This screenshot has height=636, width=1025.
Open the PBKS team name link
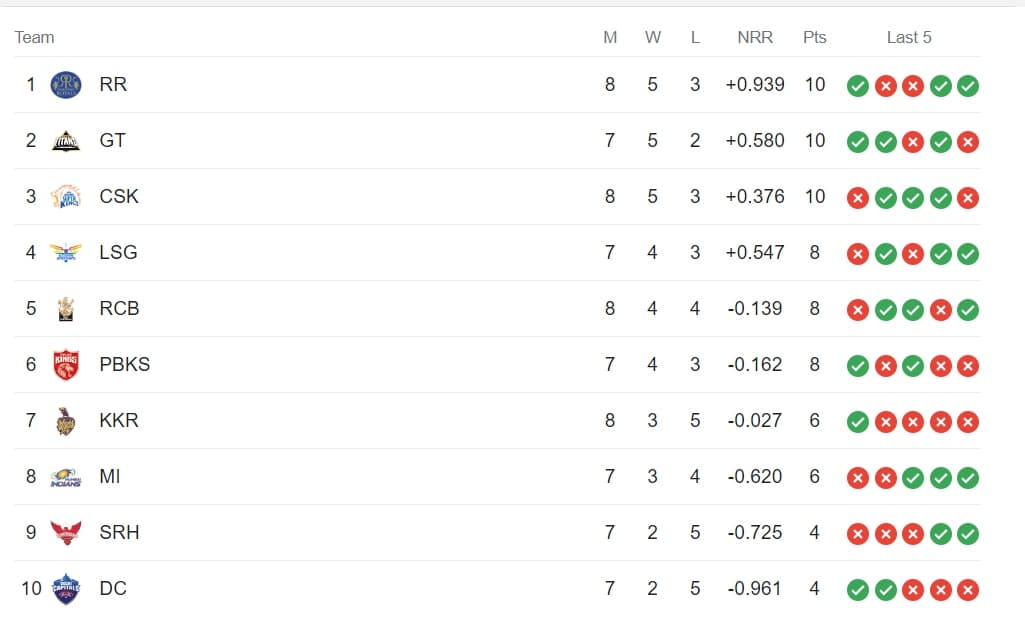point(125,365)
